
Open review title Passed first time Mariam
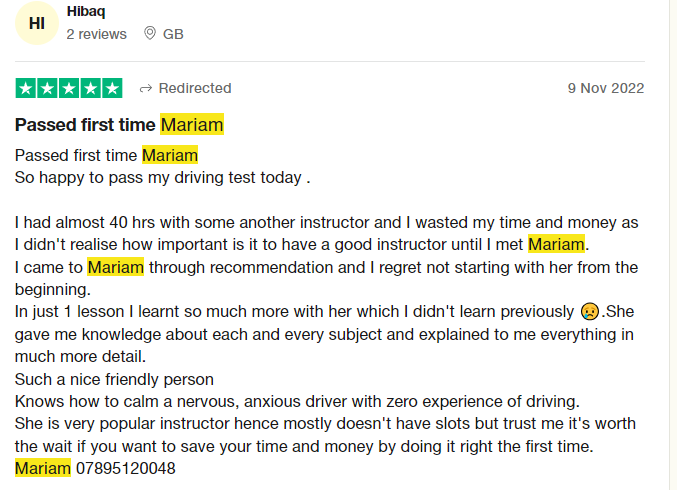click(x=119, y=124)
